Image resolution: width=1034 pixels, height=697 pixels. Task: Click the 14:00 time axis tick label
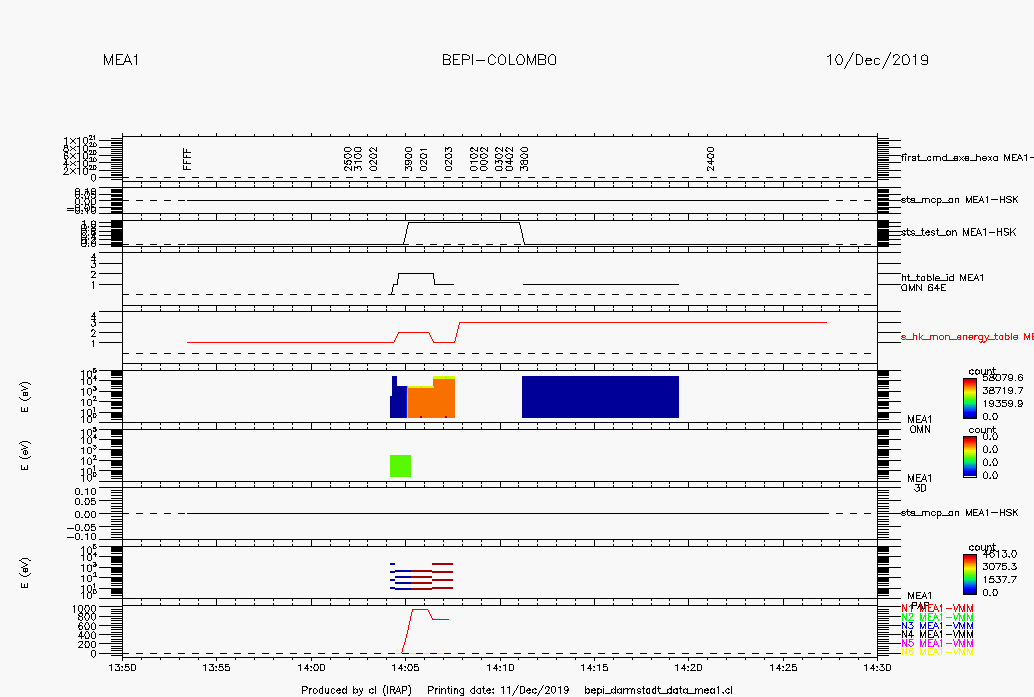pyautogui.click(x=311, y=667)
